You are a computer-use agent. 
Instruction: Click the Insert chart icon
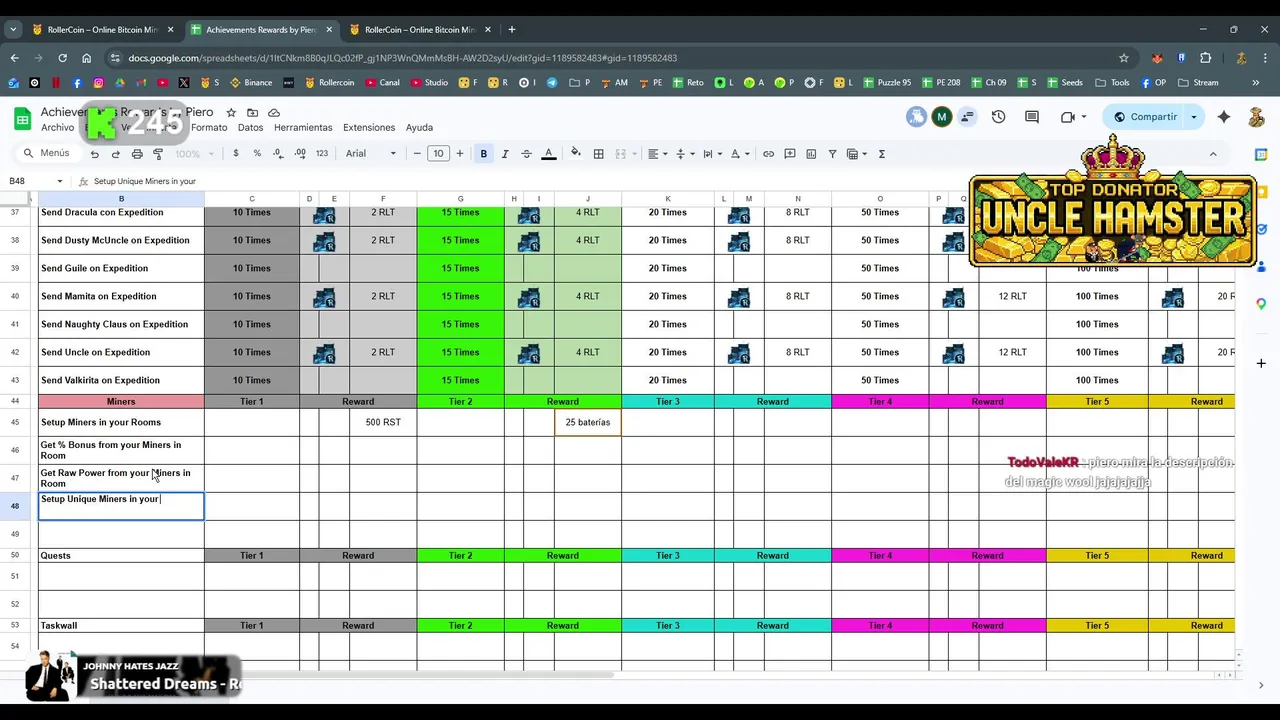click(x=811, y=154)
